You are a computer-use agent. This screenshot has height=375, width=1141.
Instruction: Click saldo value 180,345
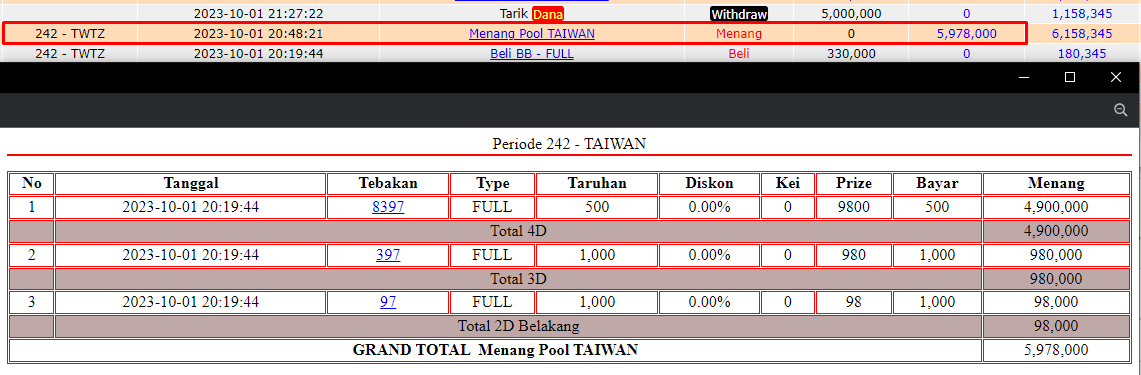coord(1082,54)
